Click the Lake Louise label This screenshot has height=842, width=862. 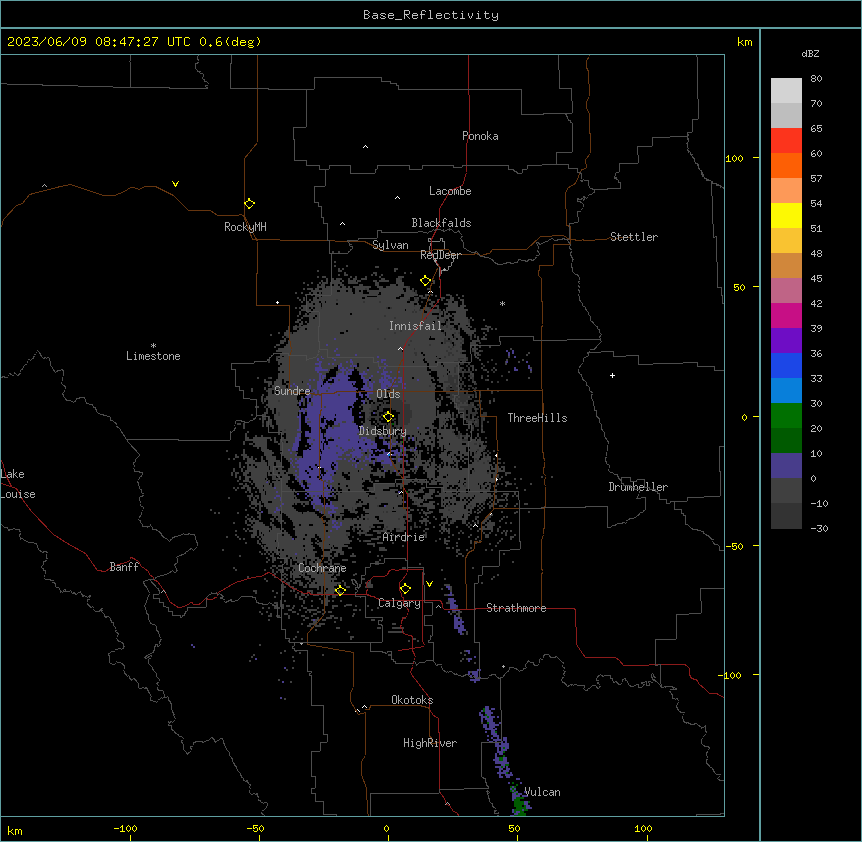(x=18, y=484)
